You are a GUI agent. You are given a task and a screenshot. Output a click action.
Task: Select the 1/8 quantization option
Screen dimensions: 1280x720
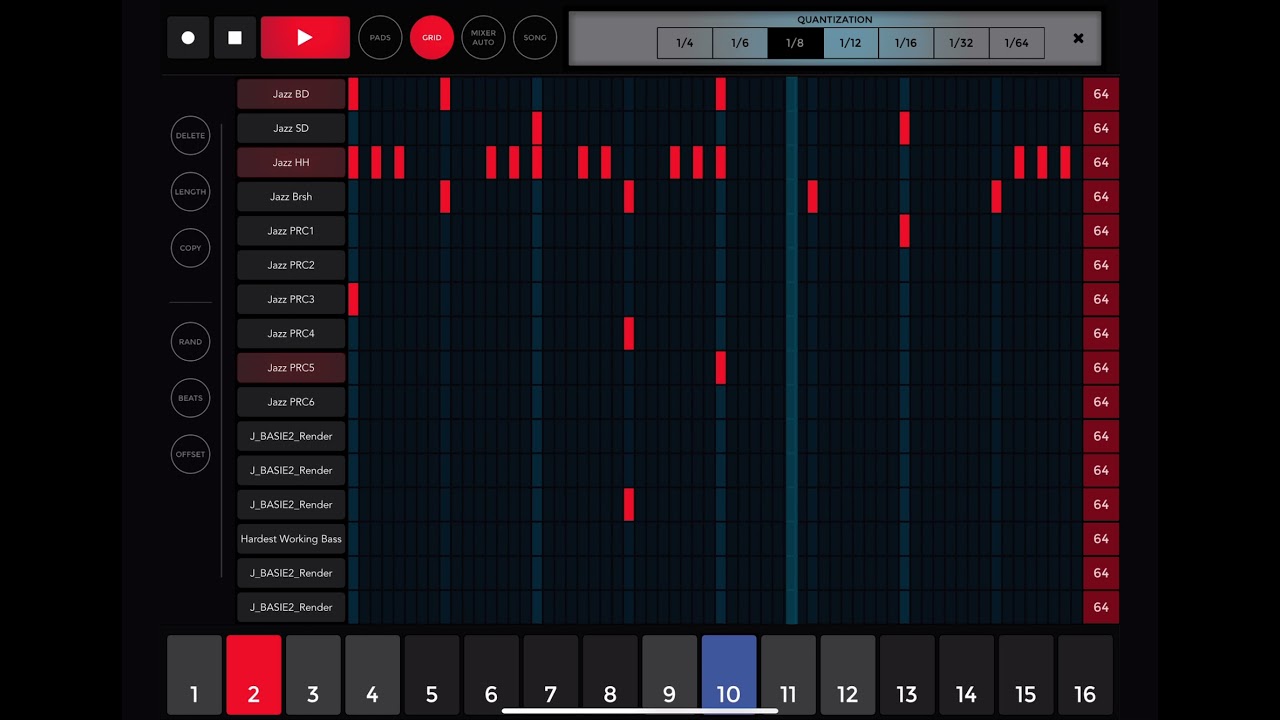[x=795, y=43]
